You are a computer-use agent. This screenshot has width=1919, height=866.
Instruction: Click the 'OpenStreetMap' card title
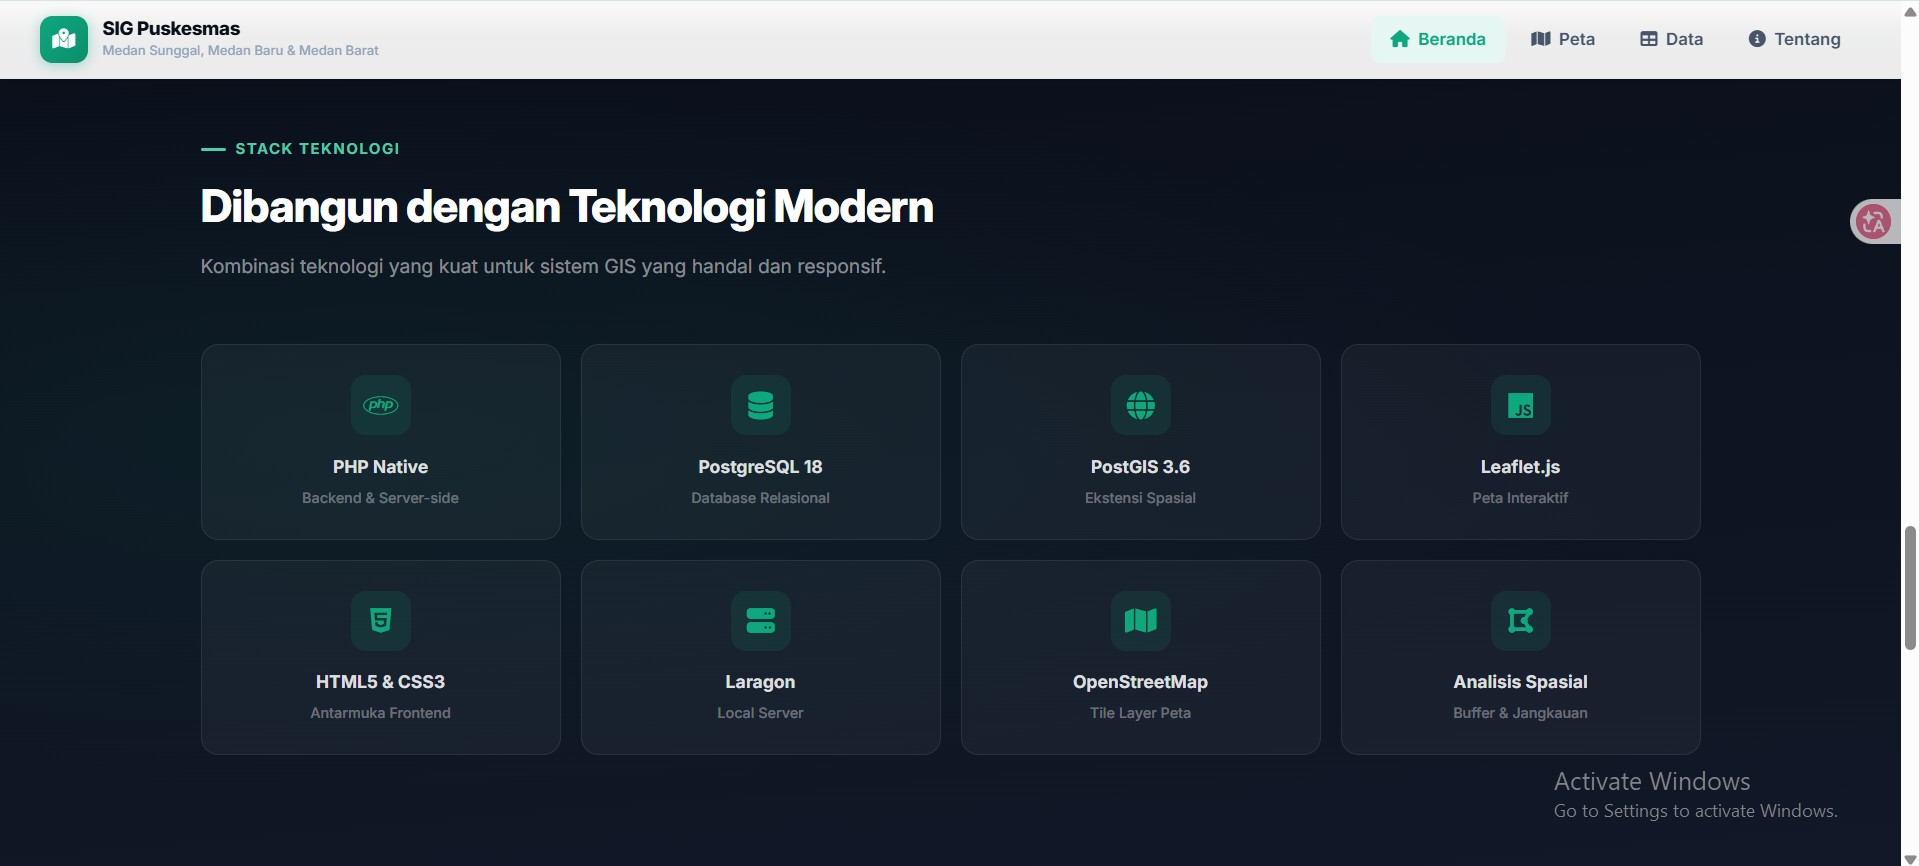tap(1140, 682)
